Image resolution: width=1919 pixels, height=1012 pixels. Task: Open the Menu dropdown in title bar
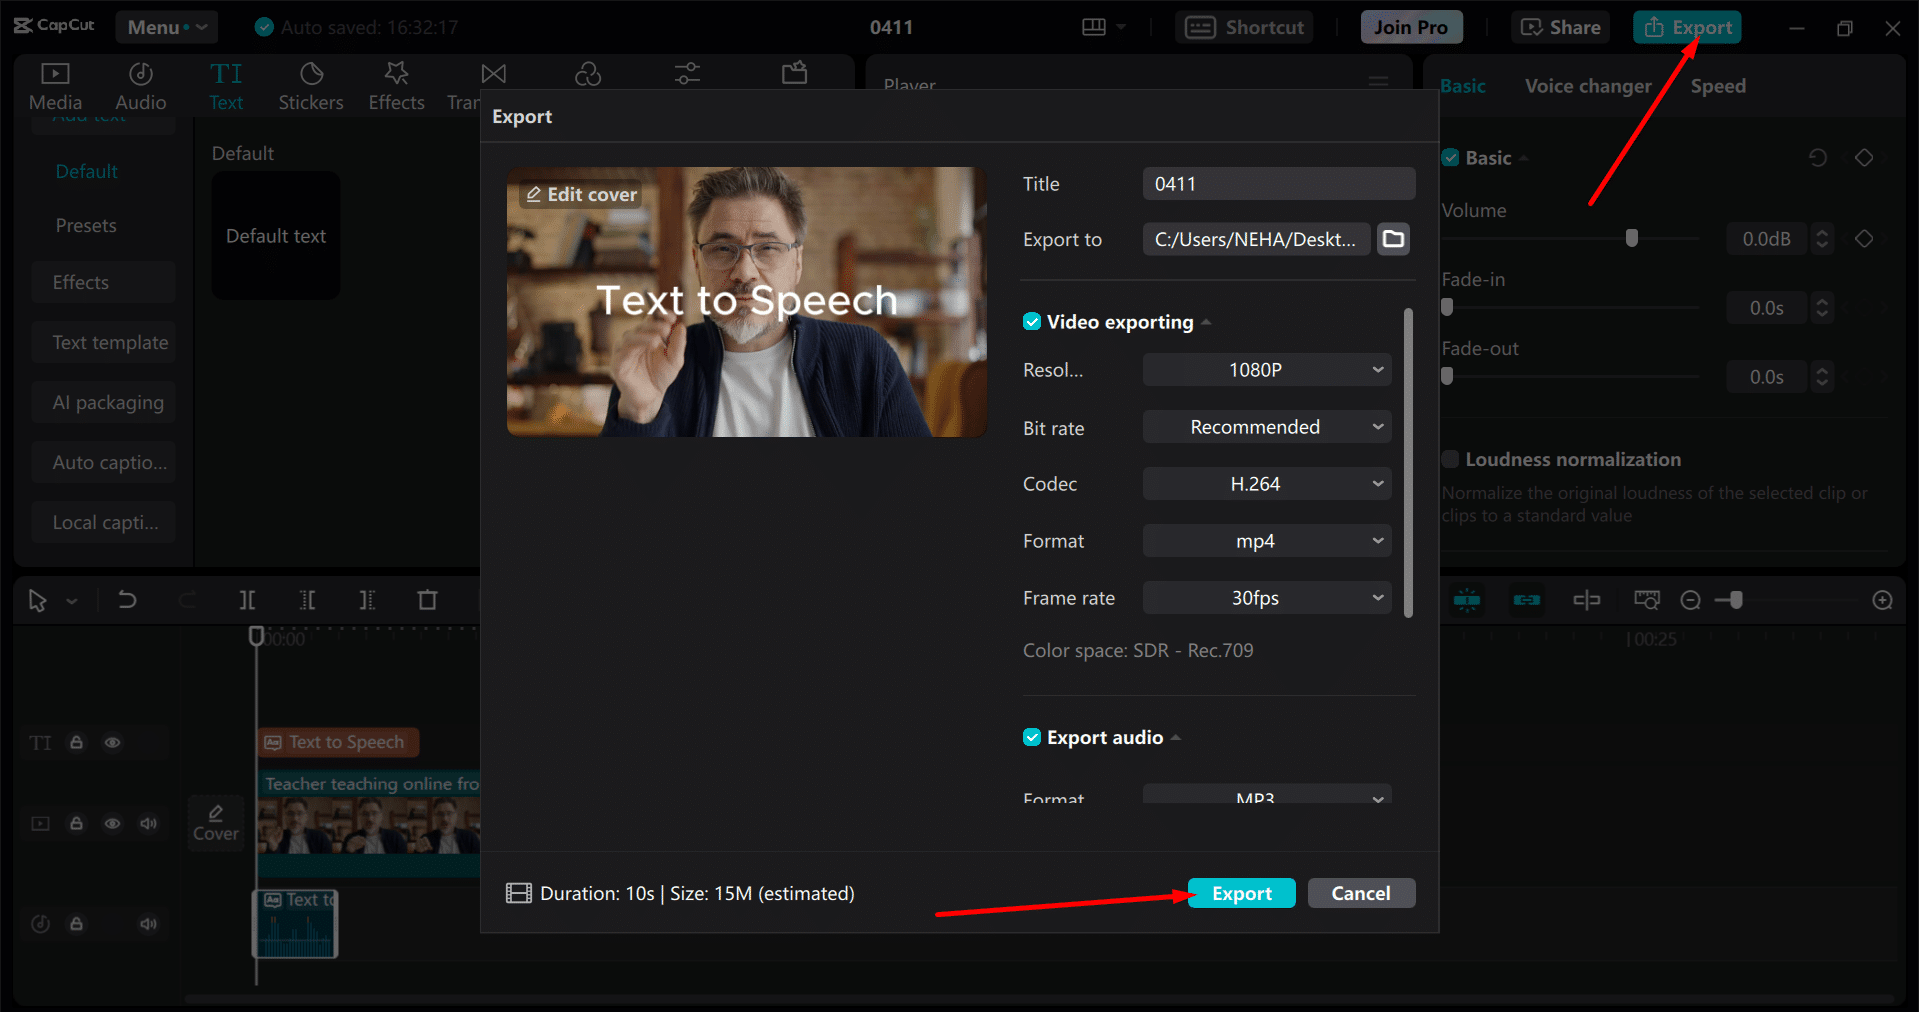[x=166, y=27]
